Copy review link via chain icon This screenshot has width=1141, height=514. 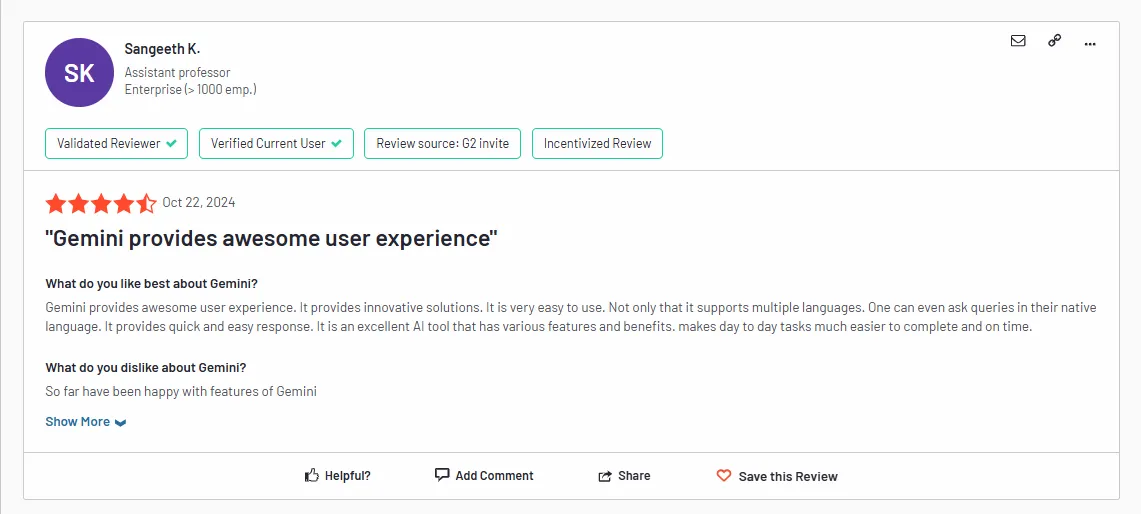click(1054, 41)
